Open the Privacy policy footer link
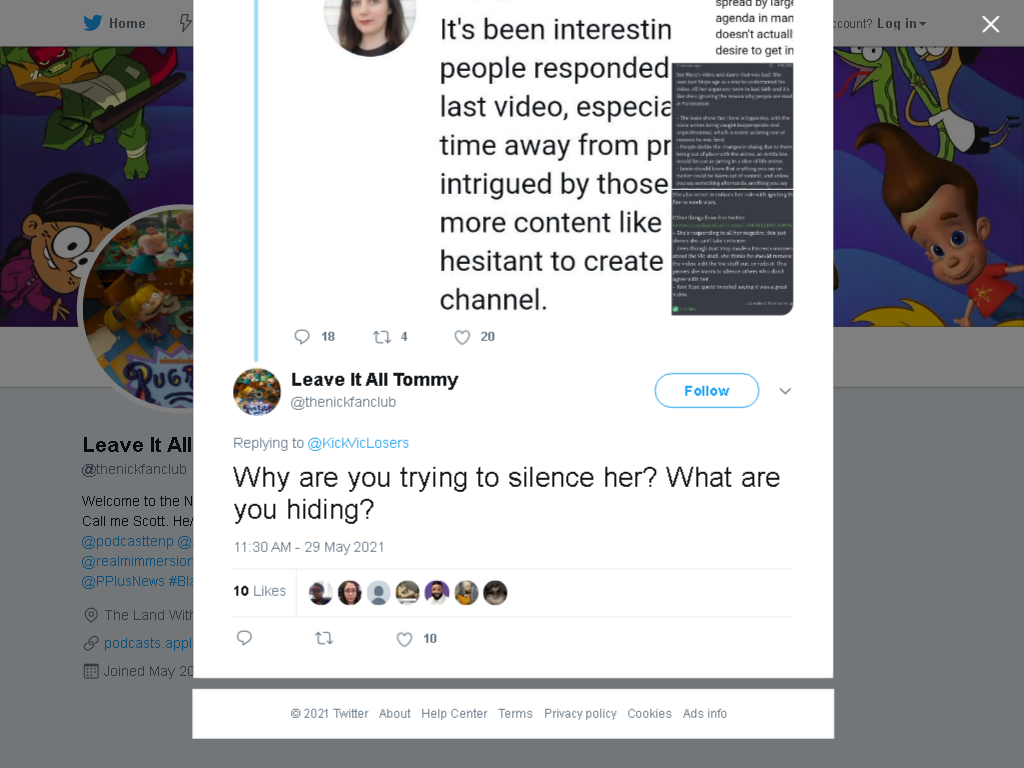The image size is (1024, 768). (x=580, y=714)
